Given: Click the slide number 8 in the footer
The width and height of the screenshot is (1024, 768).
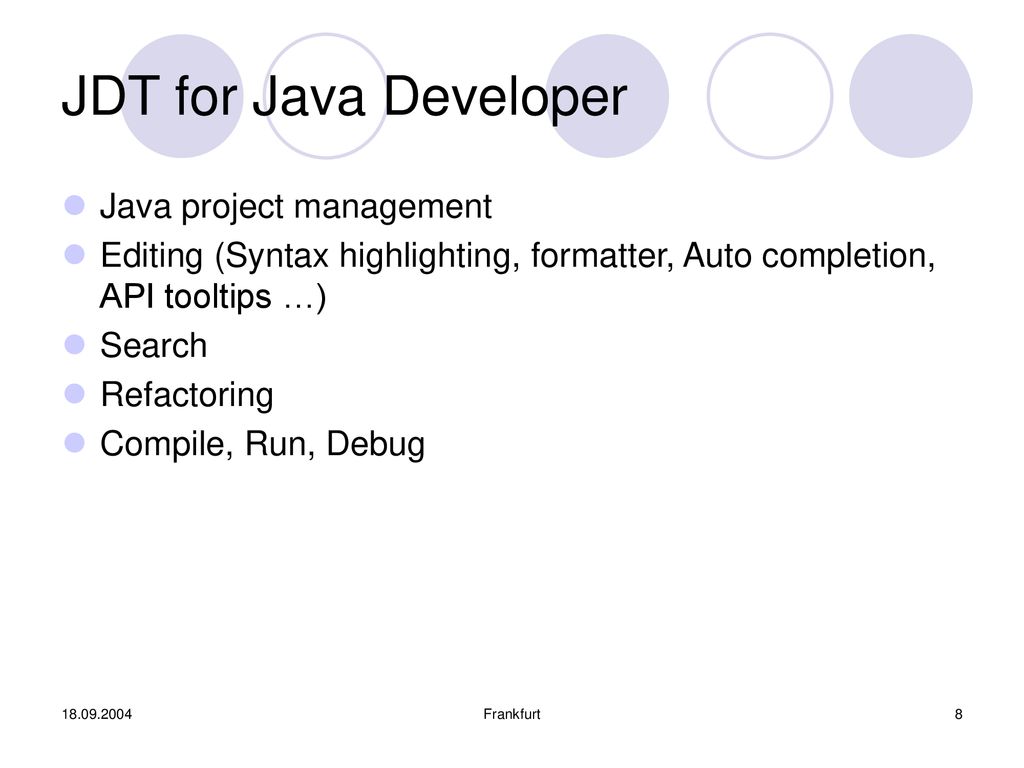Looking at the screenshot, I should coord(958,714).
